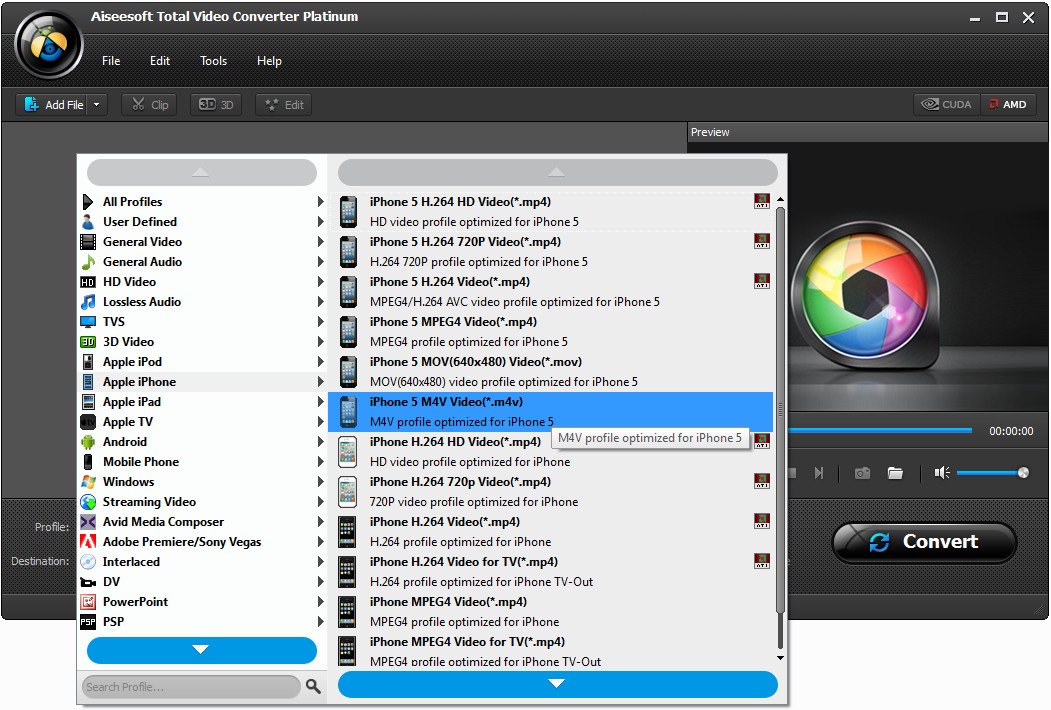Expand the HD Video submenu arrow
1051x710 pixels.
click(x=320, y=282)
